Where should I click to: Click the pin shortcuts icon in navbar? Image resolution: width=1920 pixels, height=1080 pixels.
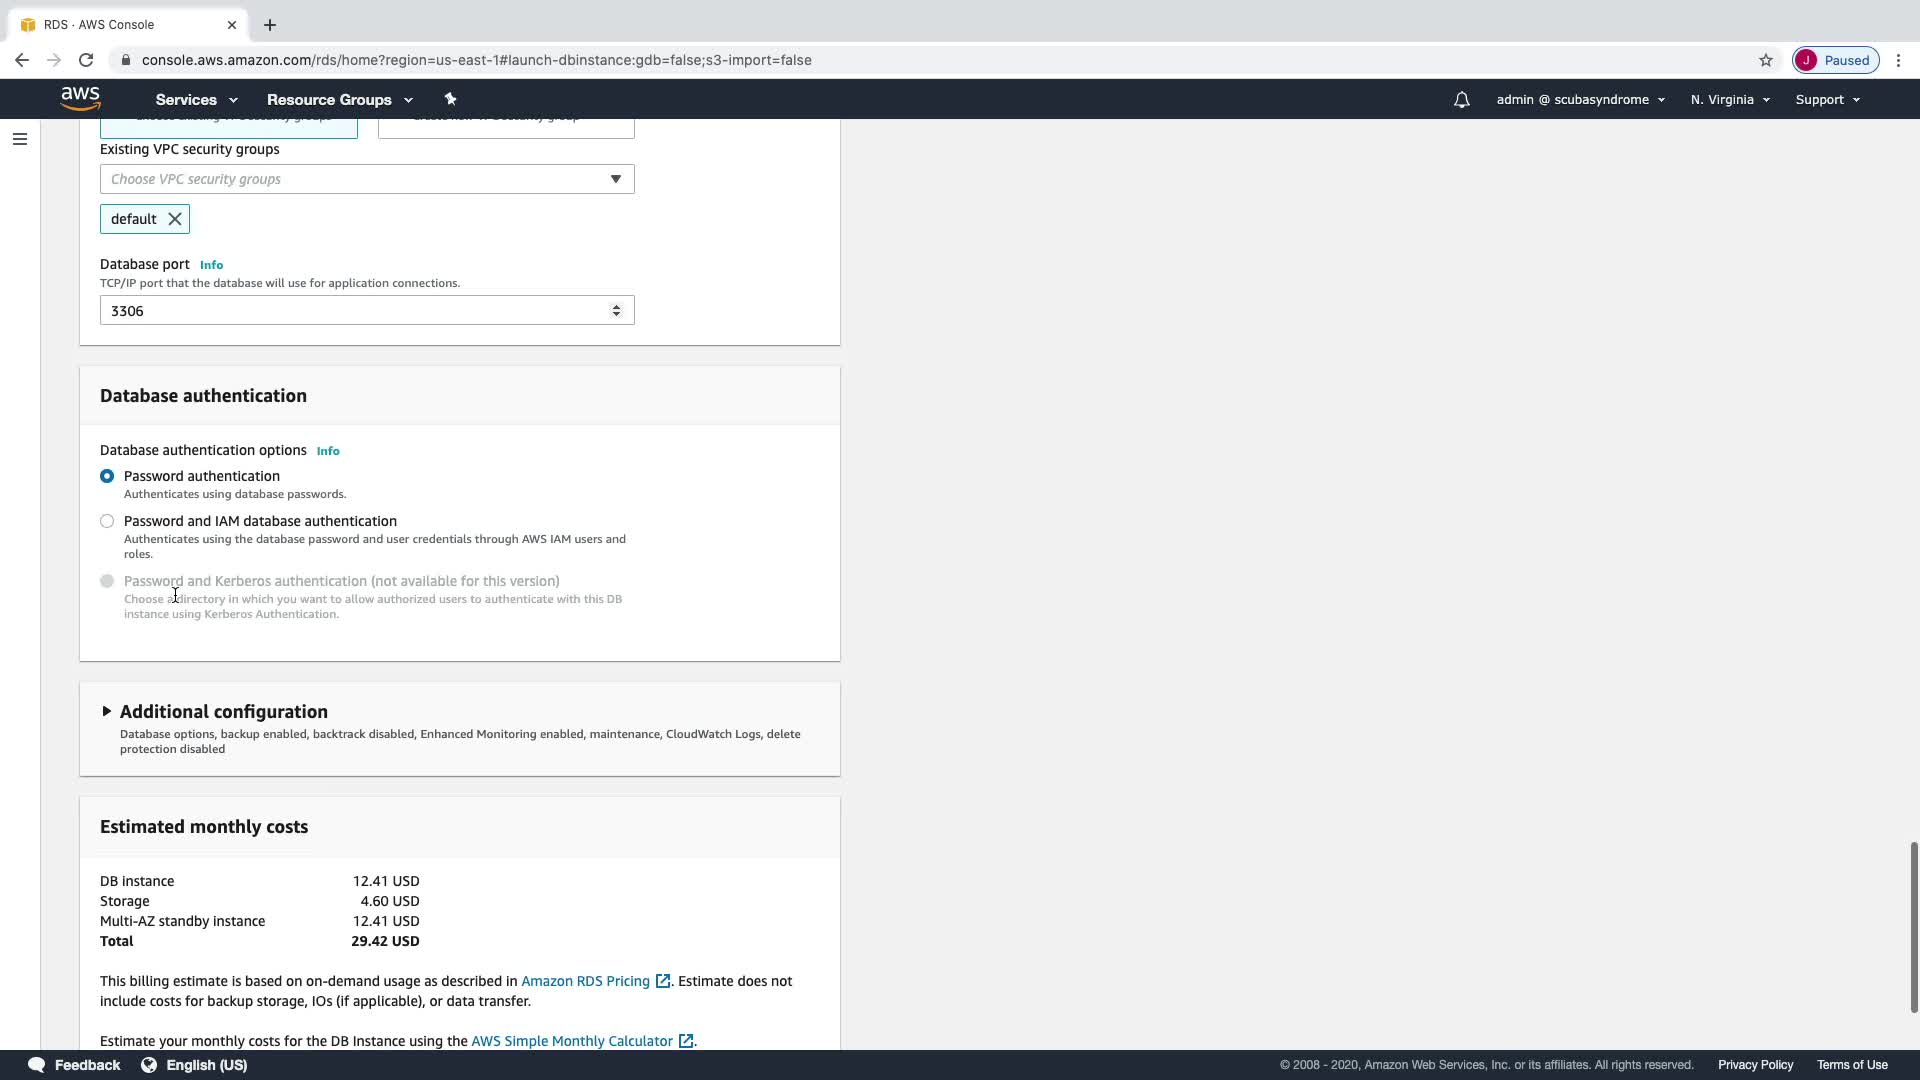(450, 99)
